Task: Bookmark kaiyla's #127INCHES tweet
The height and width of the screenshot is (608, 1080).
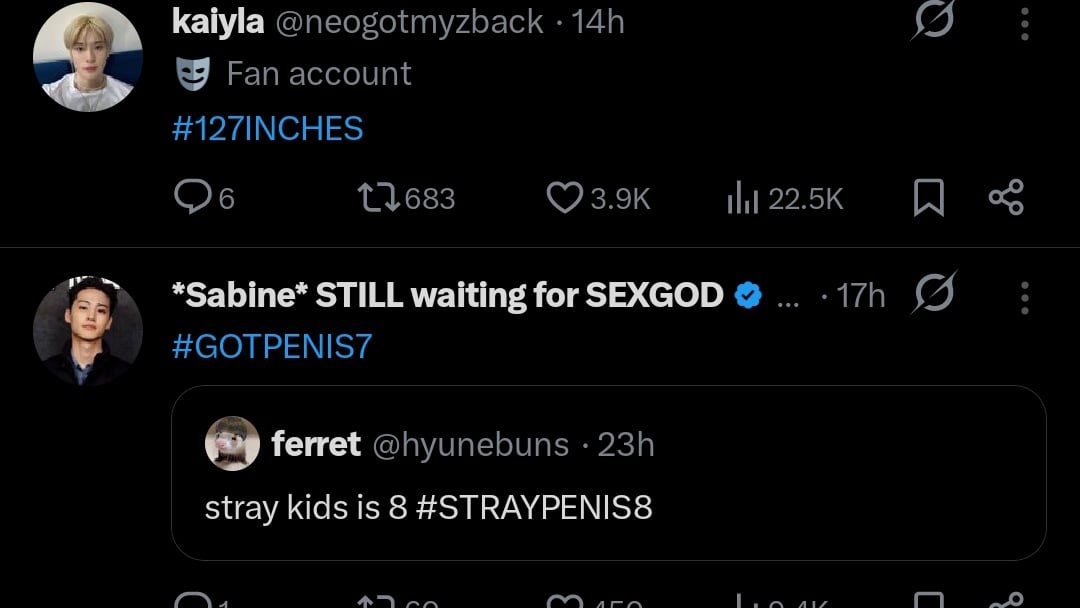Action: point(929,198)
